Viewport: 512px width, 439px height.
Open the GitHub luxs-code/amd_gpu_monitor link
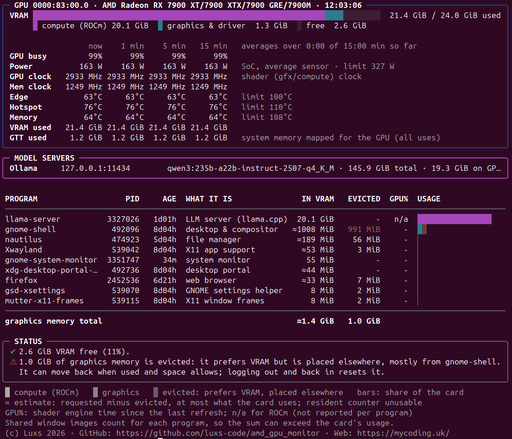218,433
